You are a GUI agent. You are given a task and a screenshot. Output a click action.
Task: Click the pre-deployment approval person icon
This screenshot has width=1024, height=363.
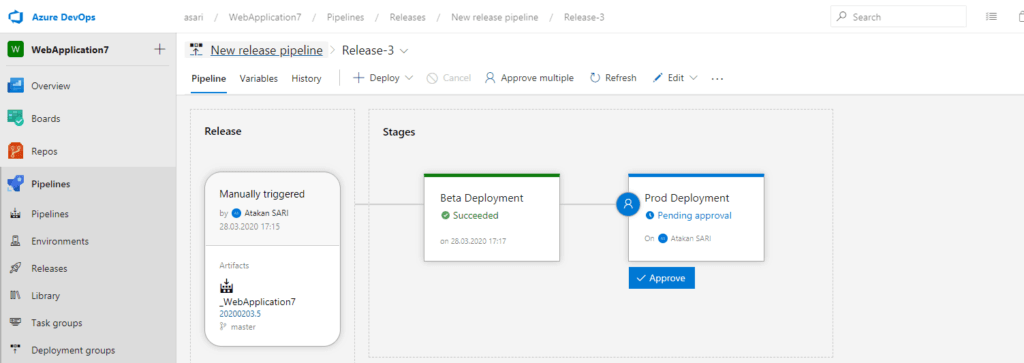(x=628, y=203)
